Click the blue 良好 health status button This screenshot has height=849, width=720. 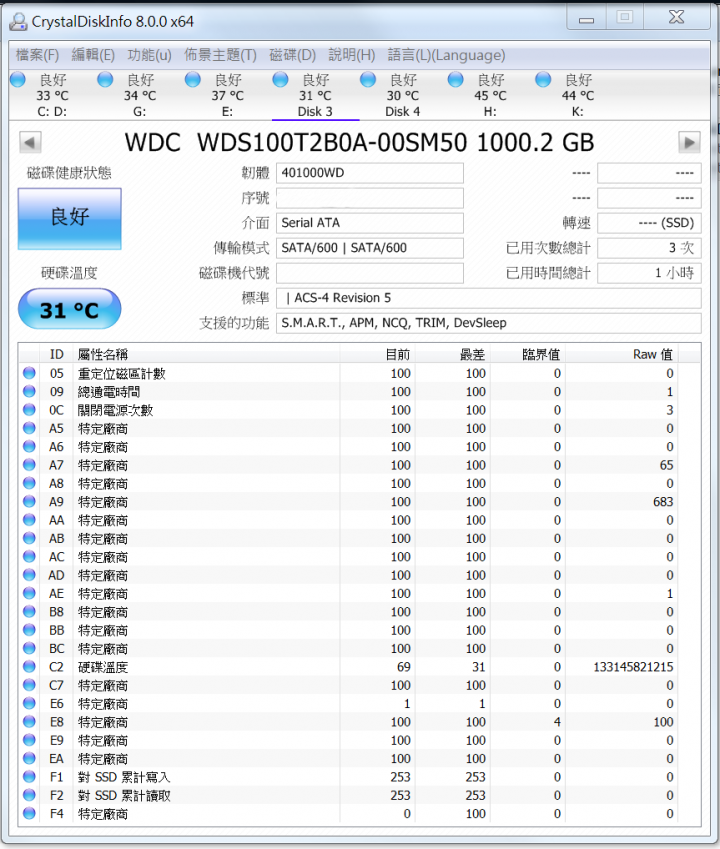tap(69, 219)
